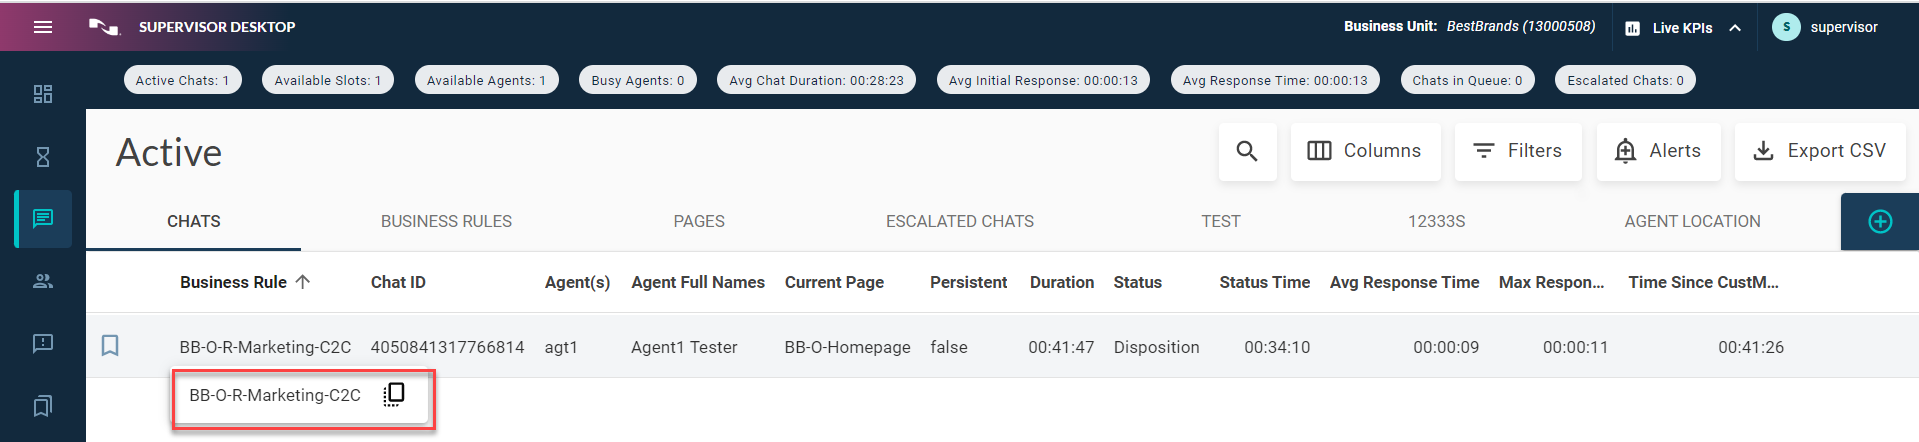Sort by the Business Rule column header
The image size is (1919, 442).
234,283
